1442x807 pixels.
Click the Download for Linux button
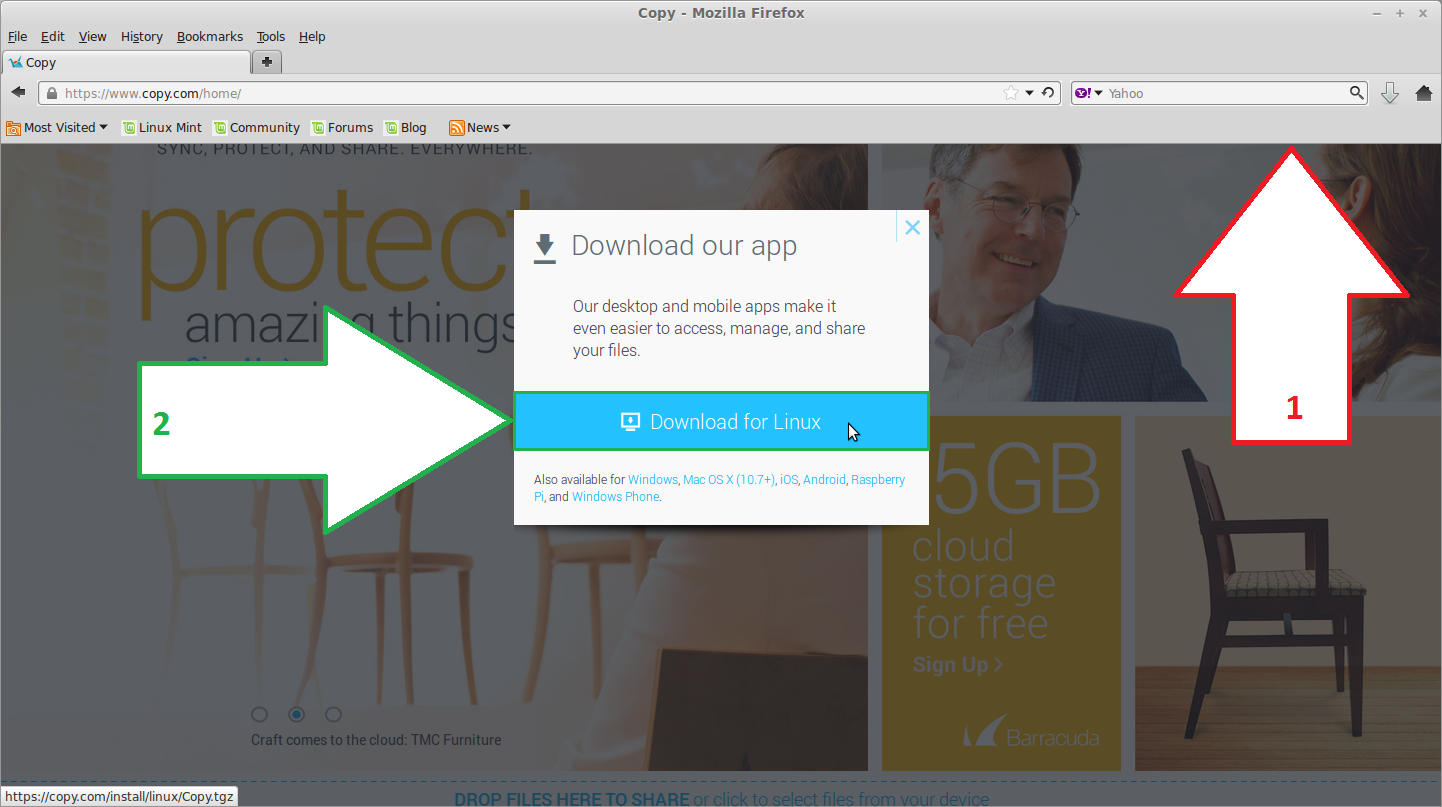coord(721,421)
